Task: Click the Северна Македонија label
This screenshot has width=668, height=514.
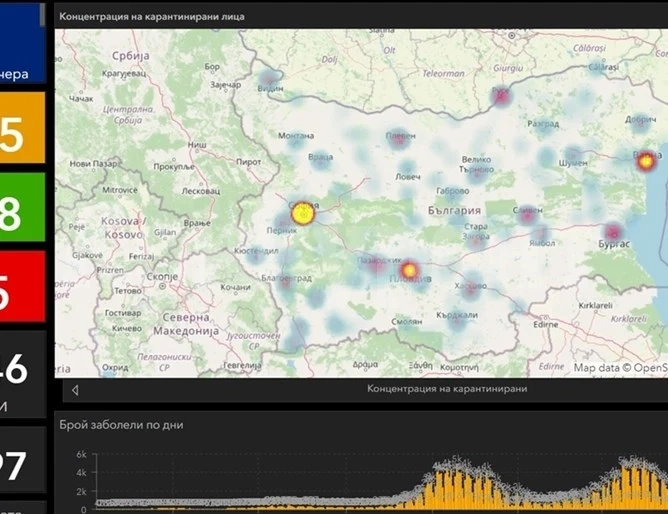Action: click(186, 324)
